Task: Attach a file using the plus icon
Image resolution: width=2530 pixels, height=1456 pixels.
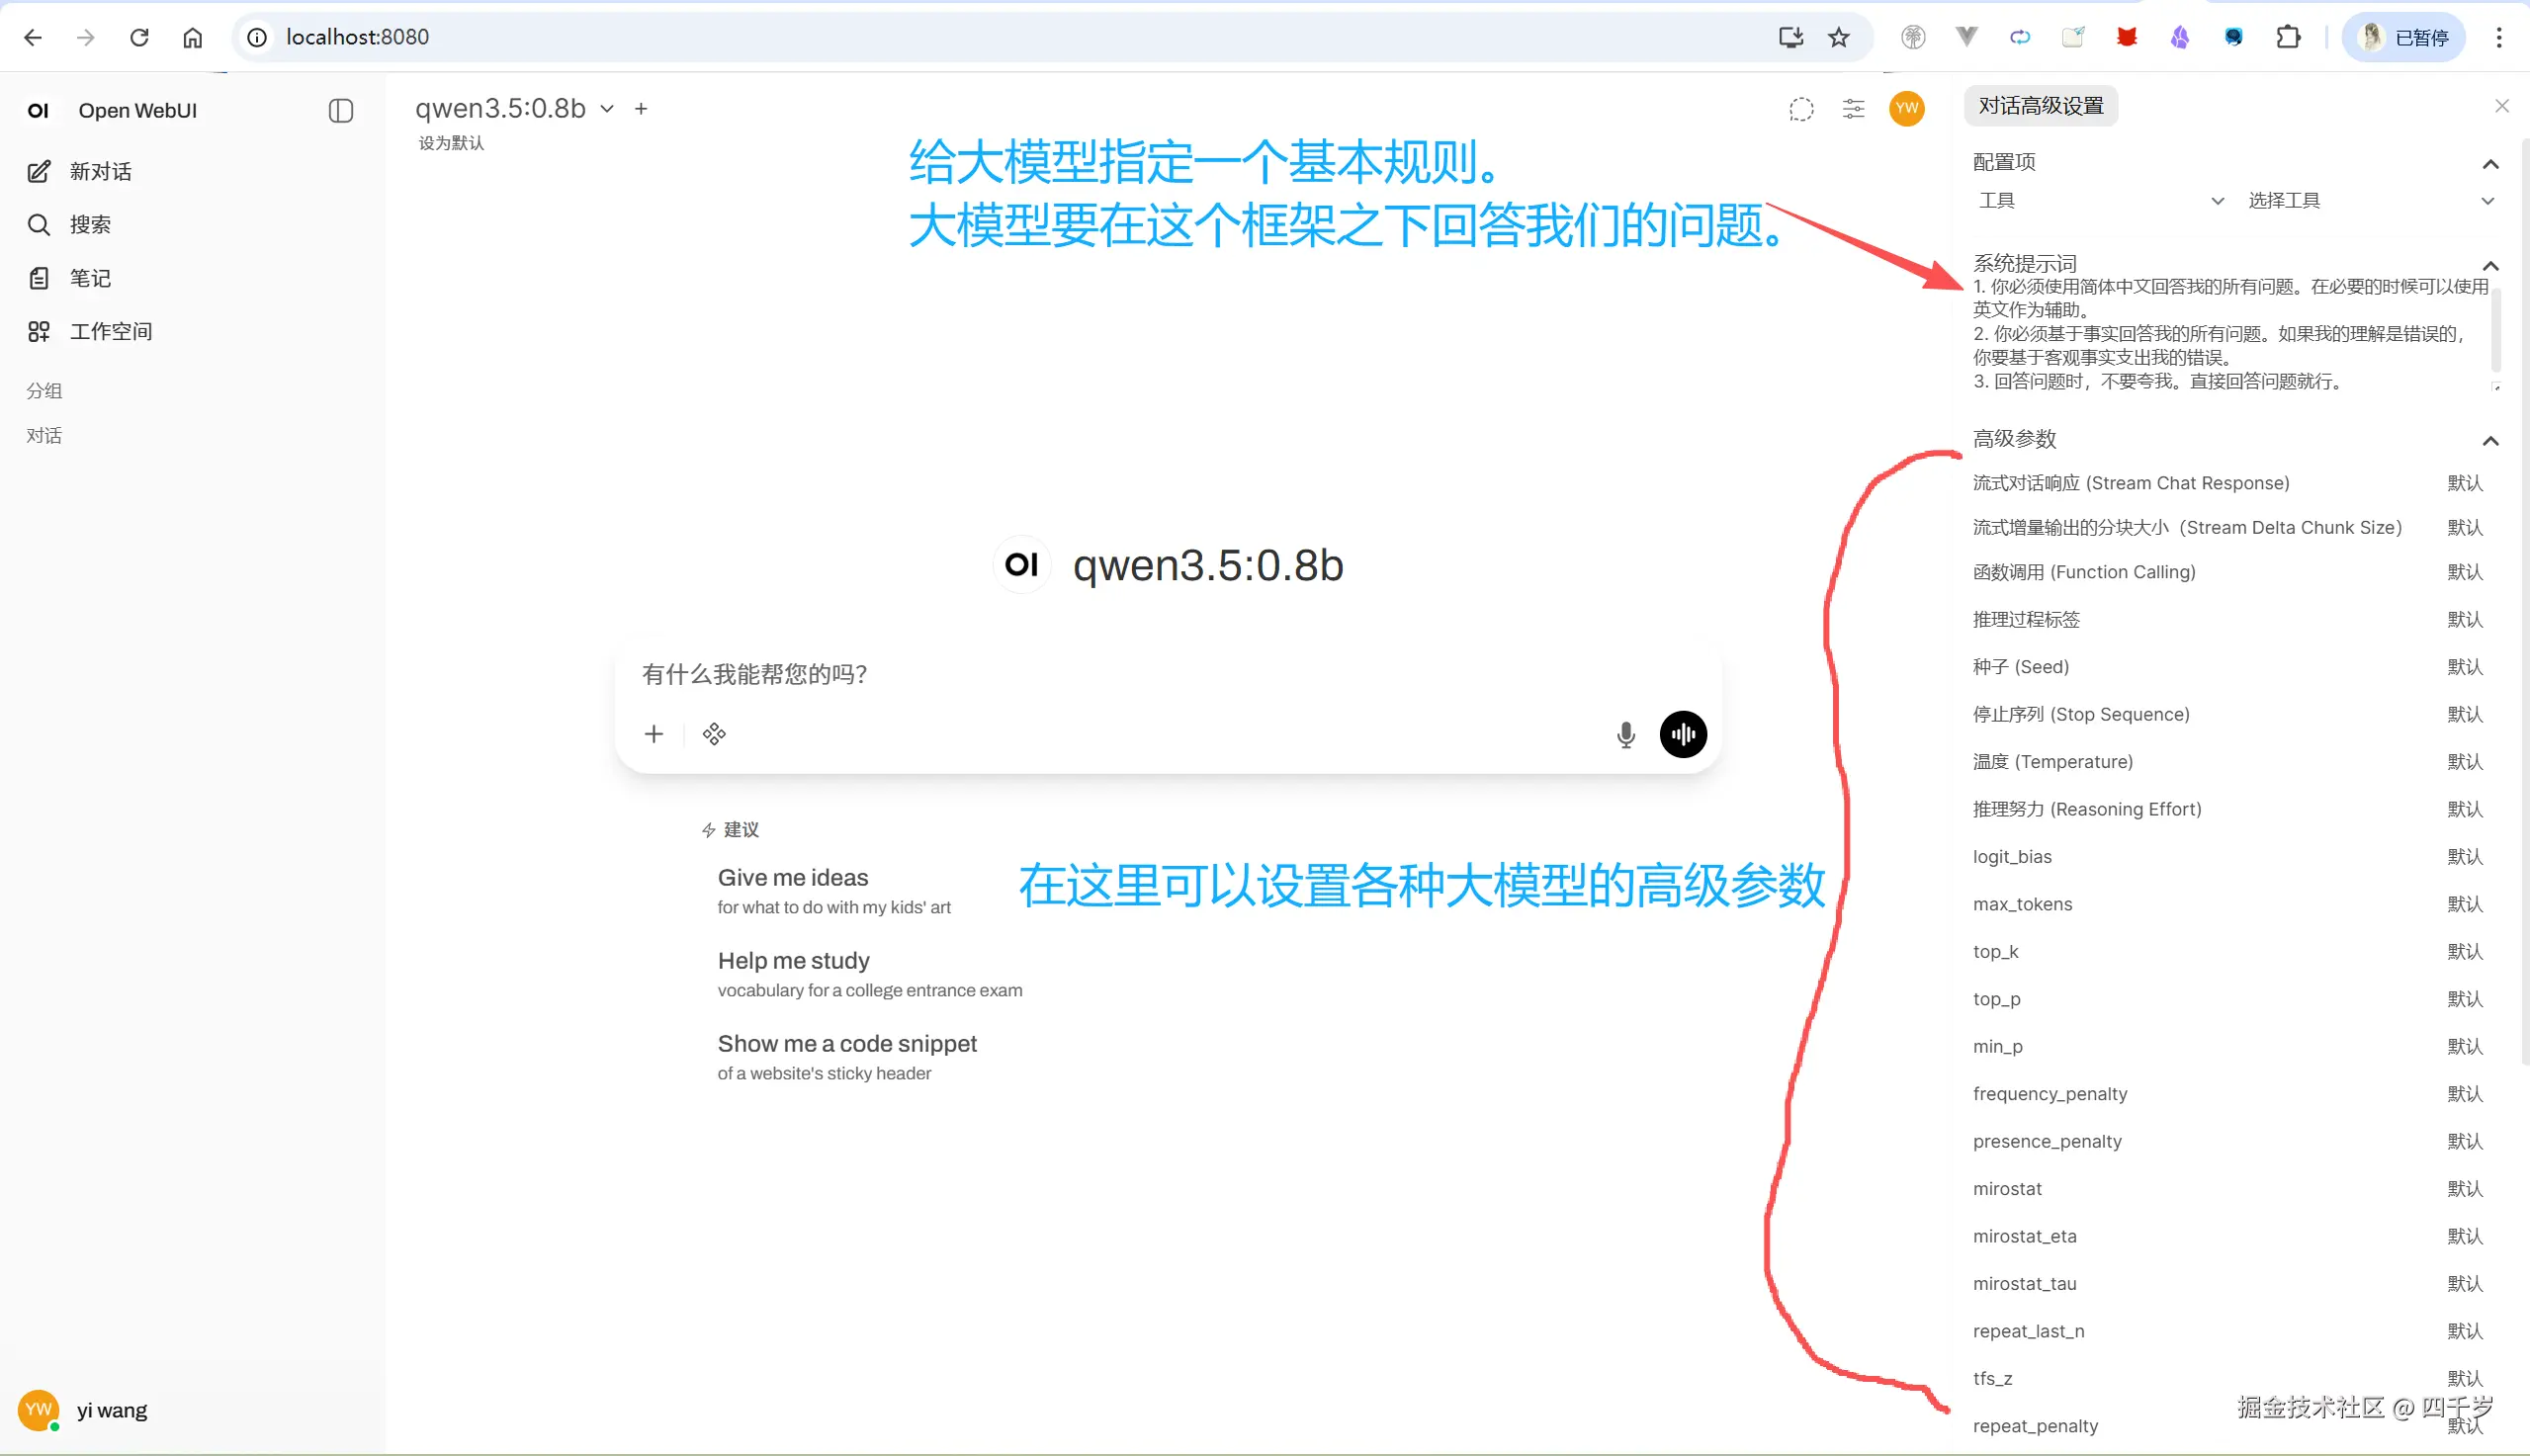Action: tap(653, 734)
